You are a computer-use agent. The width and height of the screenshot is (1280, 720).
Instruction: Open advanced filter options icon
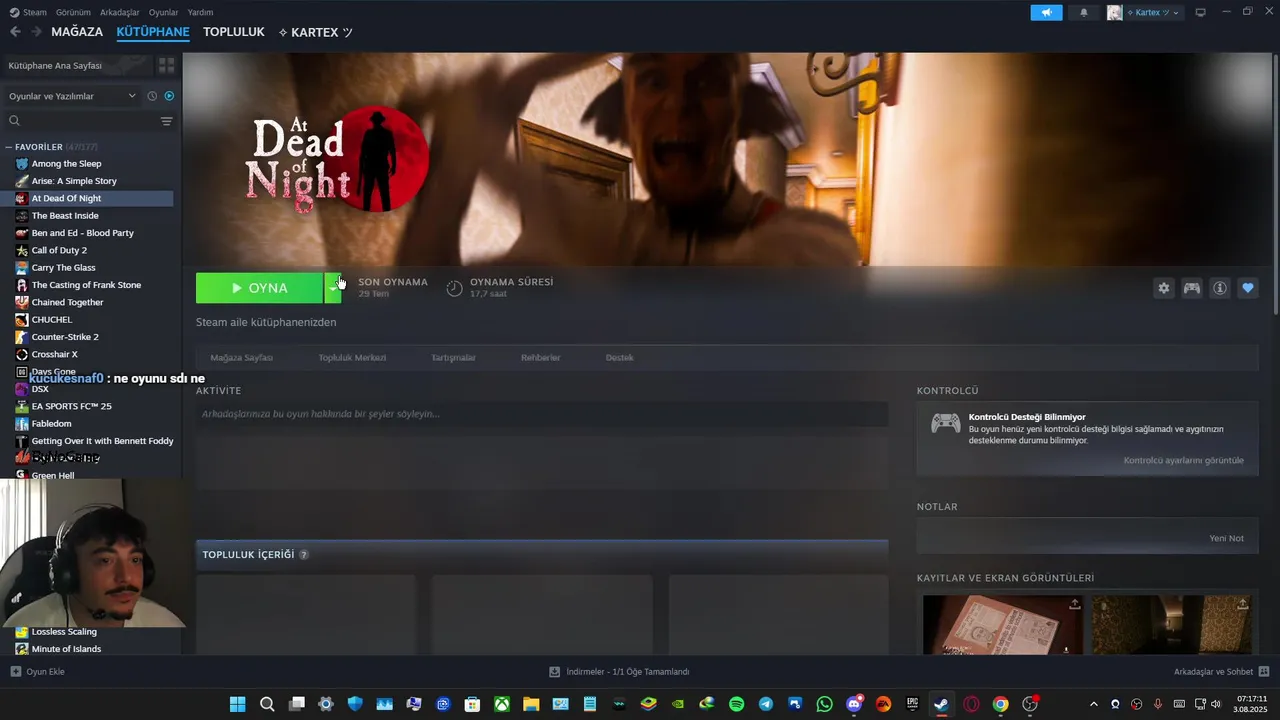(167, 121)
